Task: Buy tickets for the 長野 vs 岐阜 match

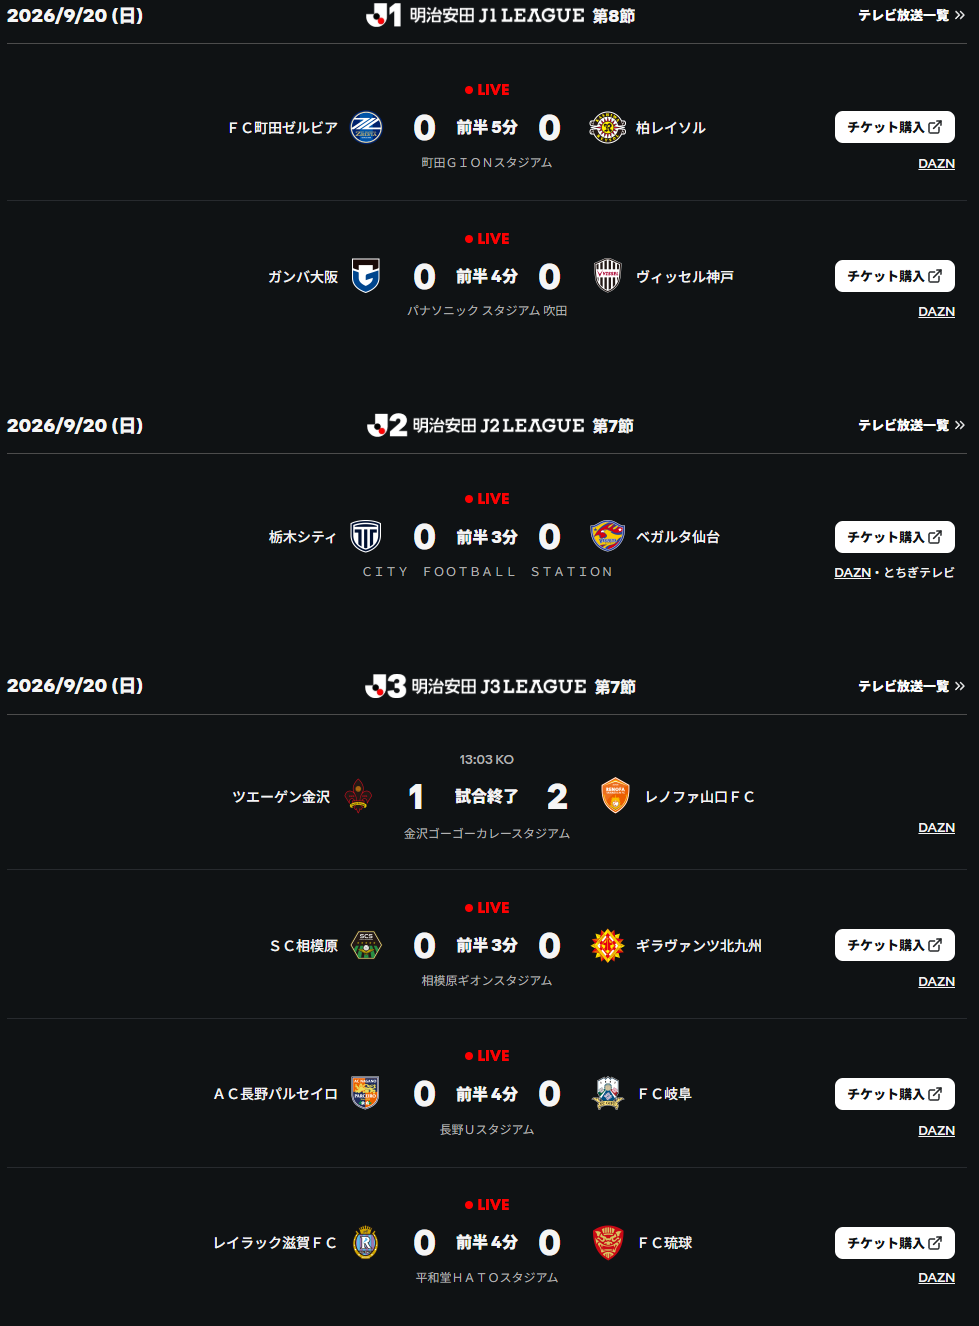Action: [895, 1094]
